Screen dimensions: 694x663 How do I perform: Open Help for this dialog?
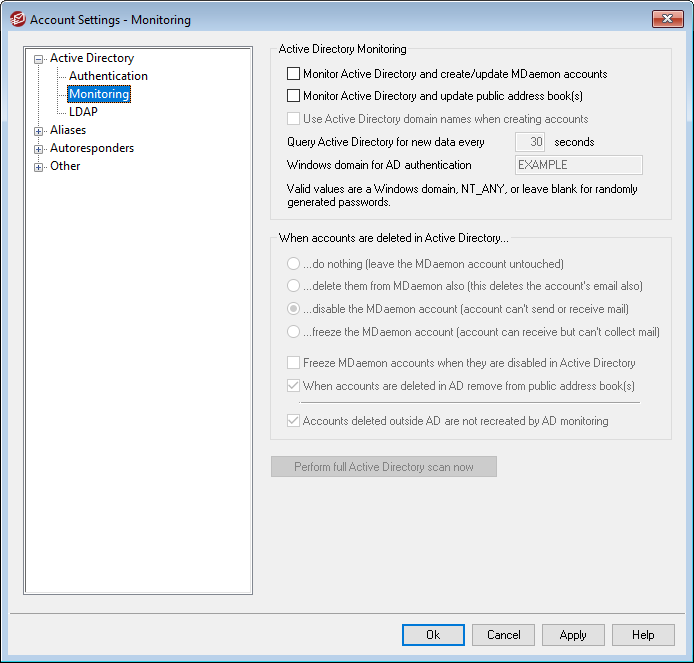643,635
